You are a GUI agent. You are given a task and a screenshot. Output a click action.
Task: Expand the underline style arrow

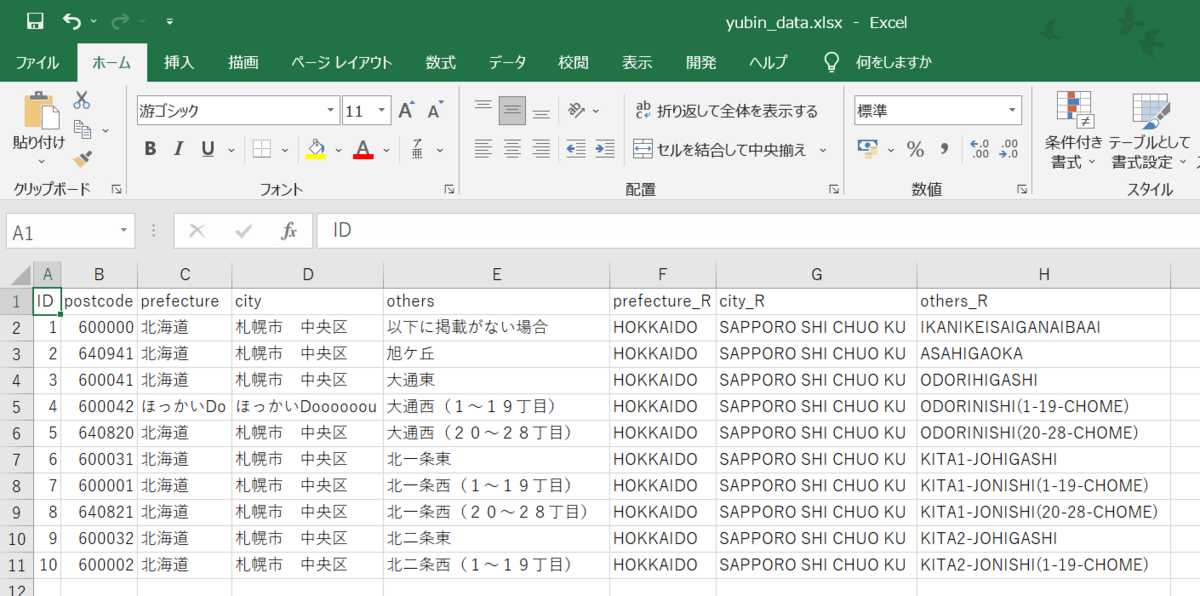pyautogui.click(x=230, y=149)
